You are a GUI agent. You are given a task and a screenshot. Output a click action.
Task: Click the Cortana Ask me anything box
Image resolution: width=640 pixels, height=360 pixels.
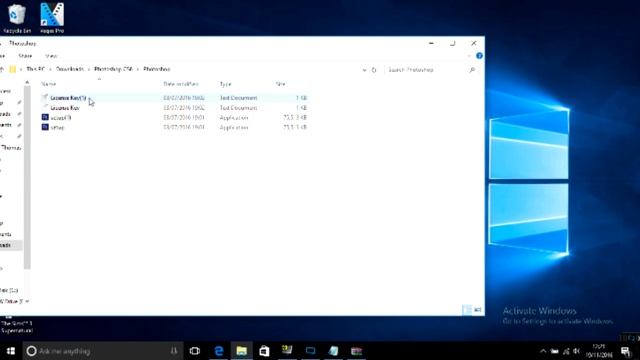[102, 351]
